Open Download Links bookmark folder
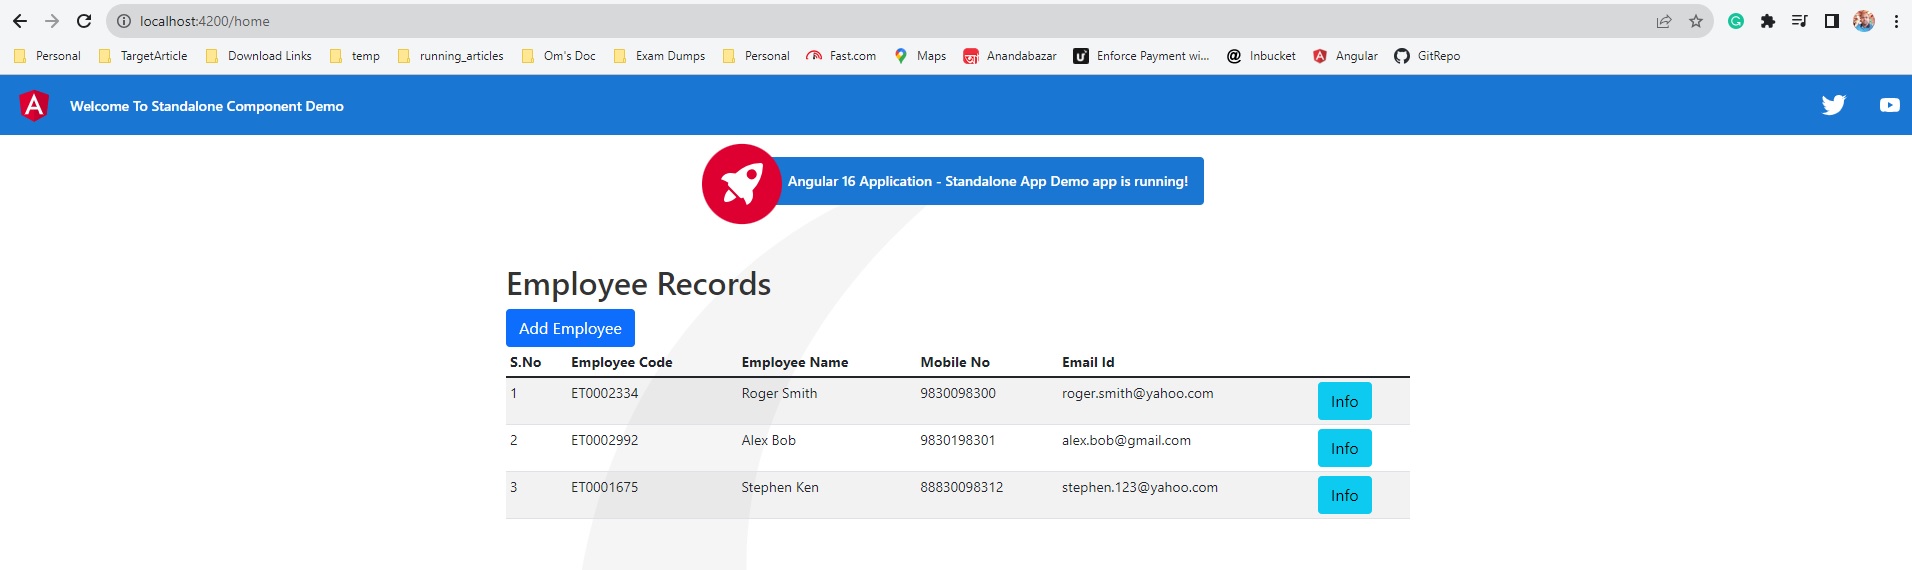1912x570 pixels. click(259, 56)
